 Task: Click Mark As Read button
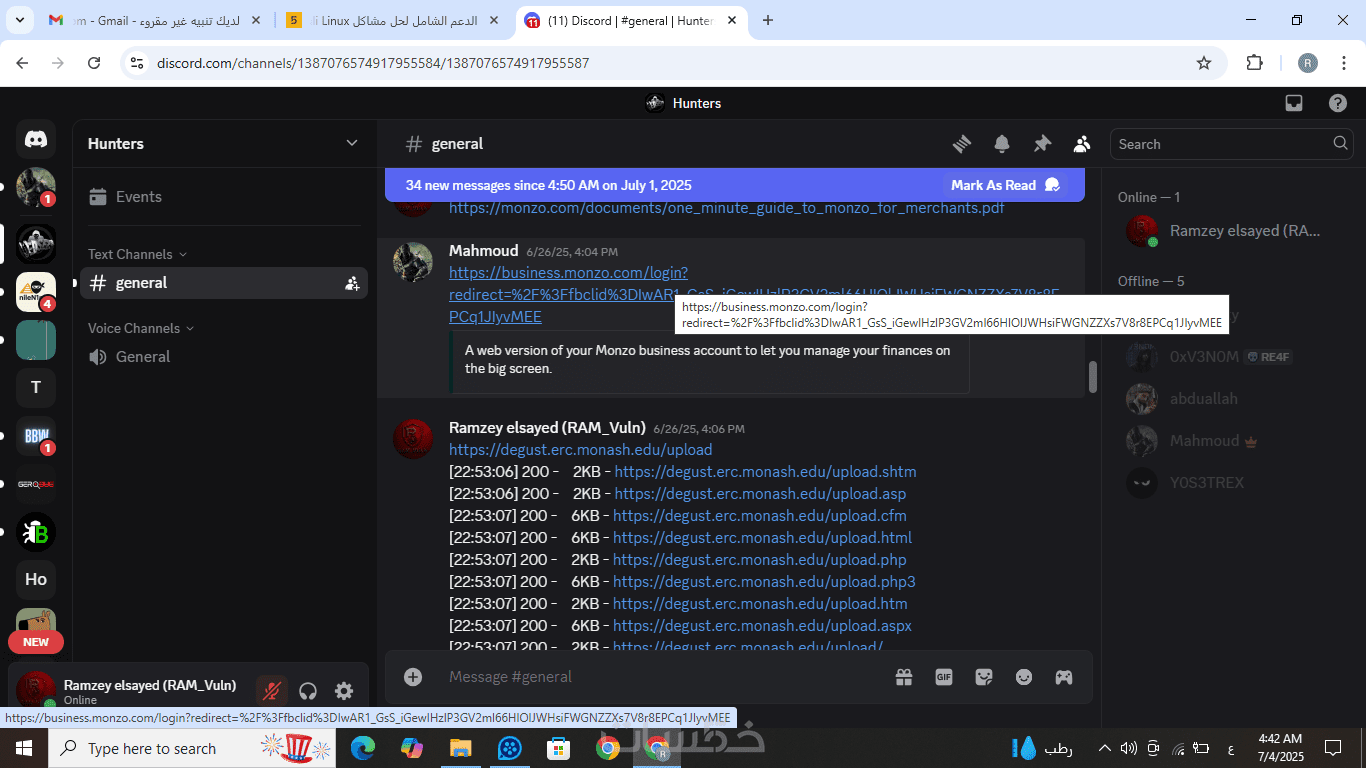(x=1005, y=185)
